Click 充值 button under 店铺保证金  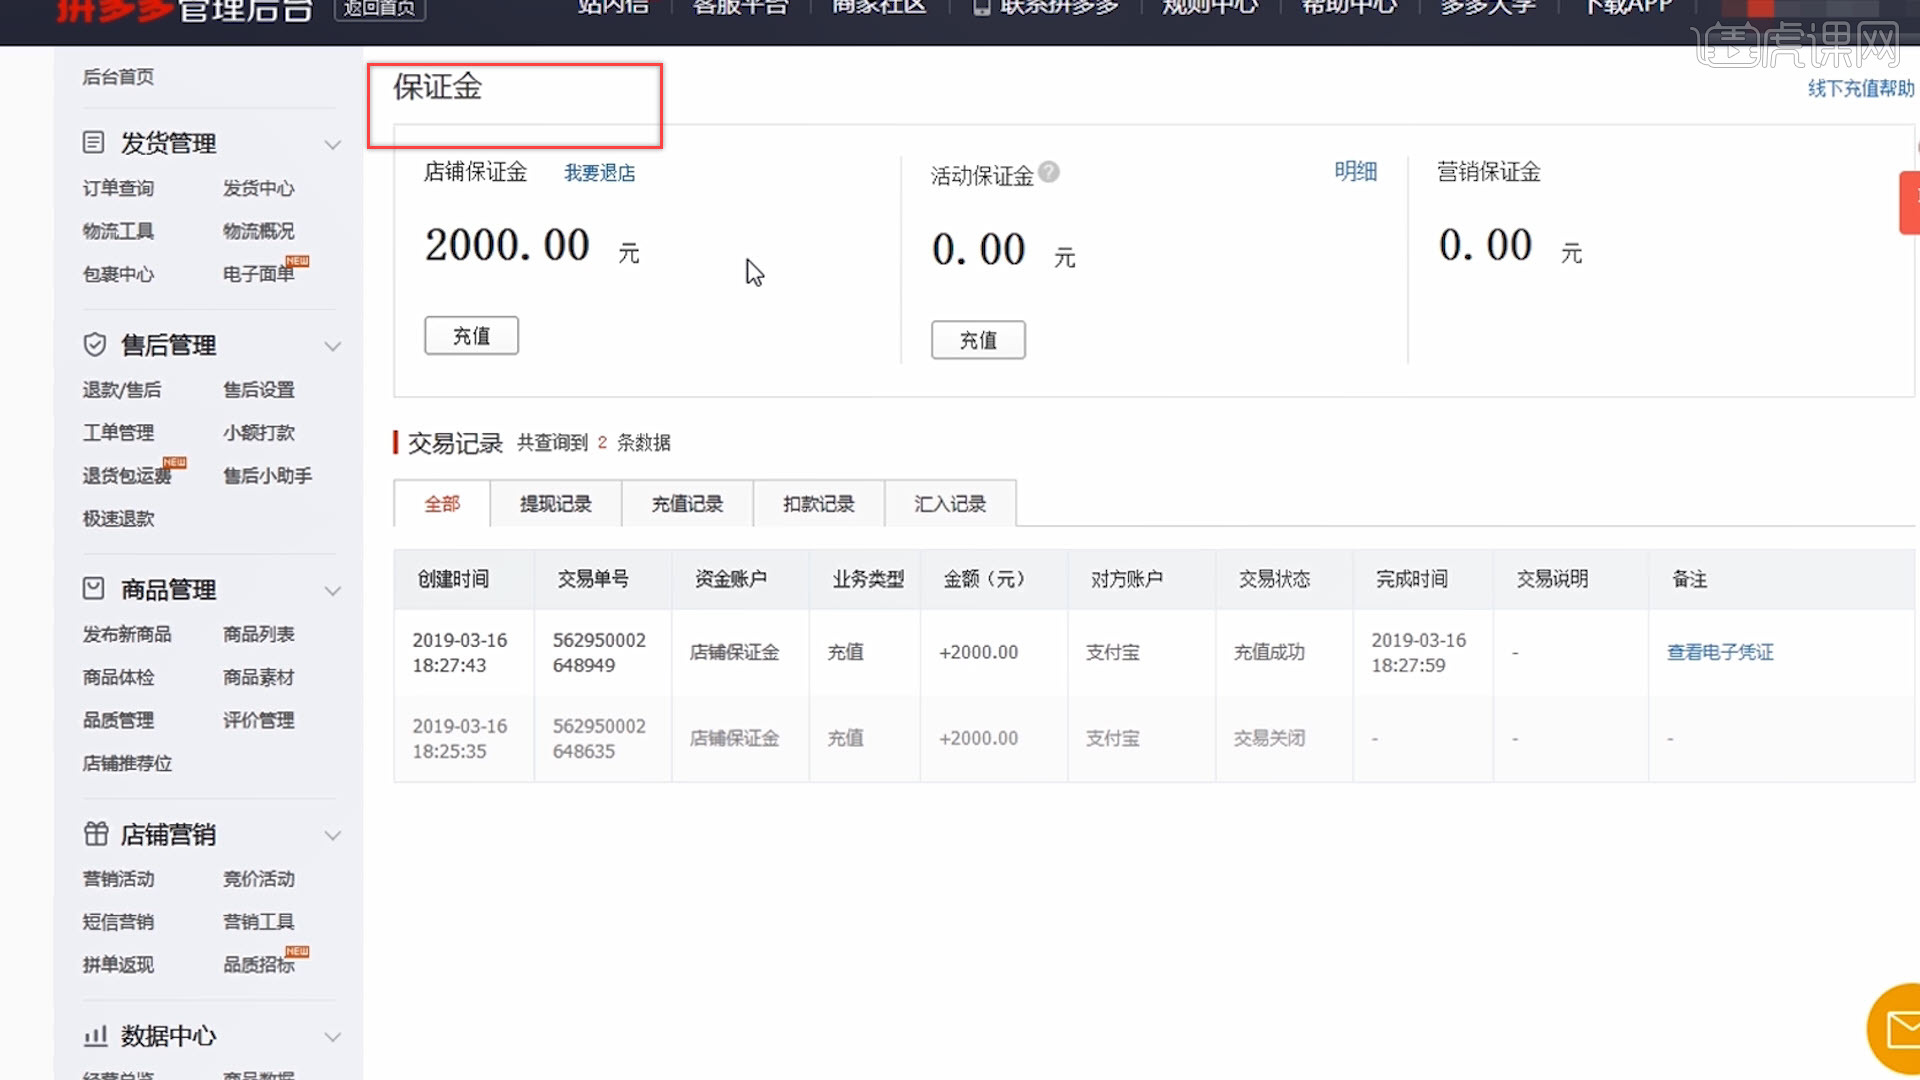pyautogui.click(x=471, y=336)
